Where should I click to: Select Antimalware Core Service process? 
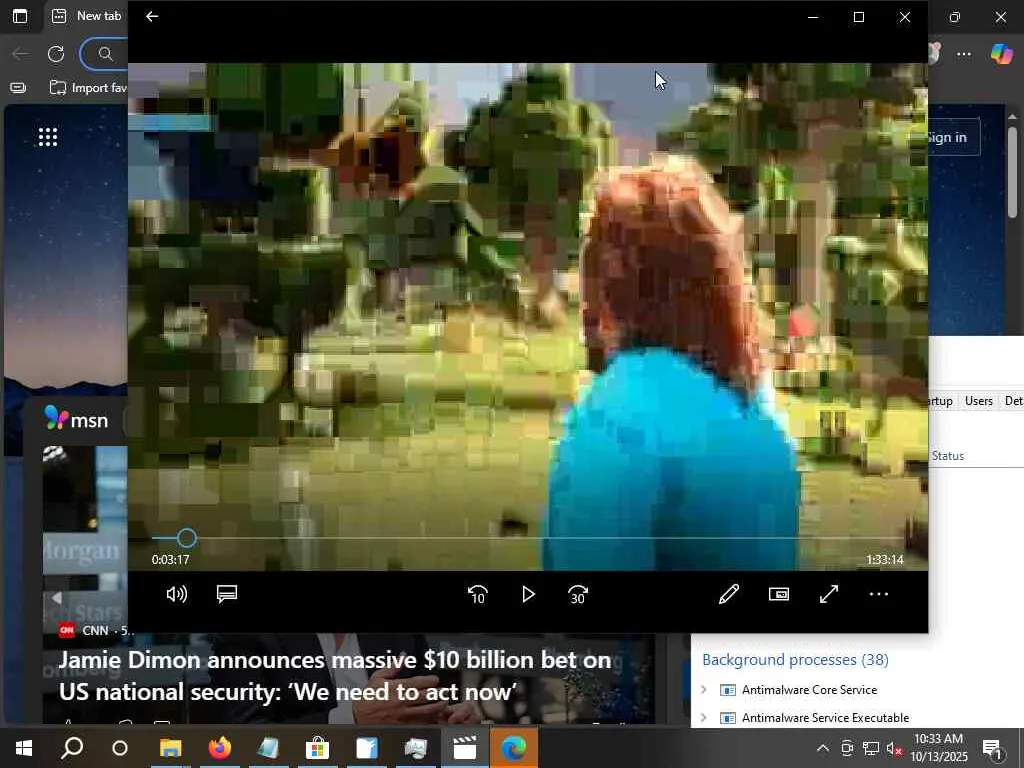pyautogui.click(x=809, y=690)
